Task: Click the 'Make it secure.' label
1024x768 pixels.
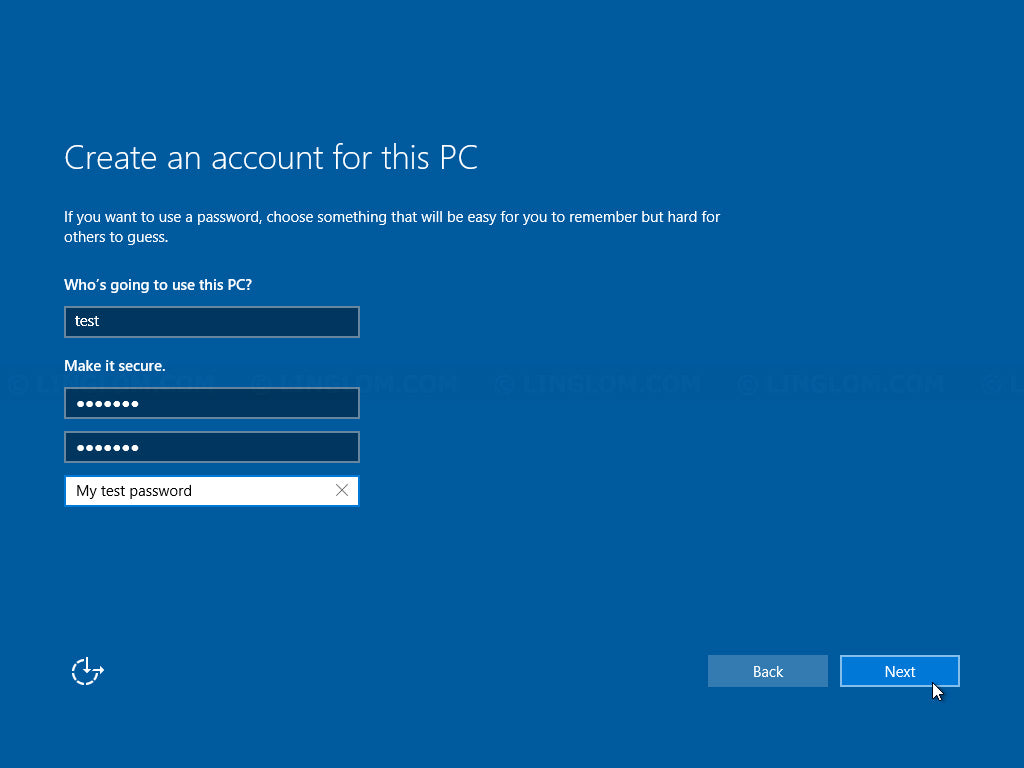Action: pyautogui.click(x=115, y=366)
